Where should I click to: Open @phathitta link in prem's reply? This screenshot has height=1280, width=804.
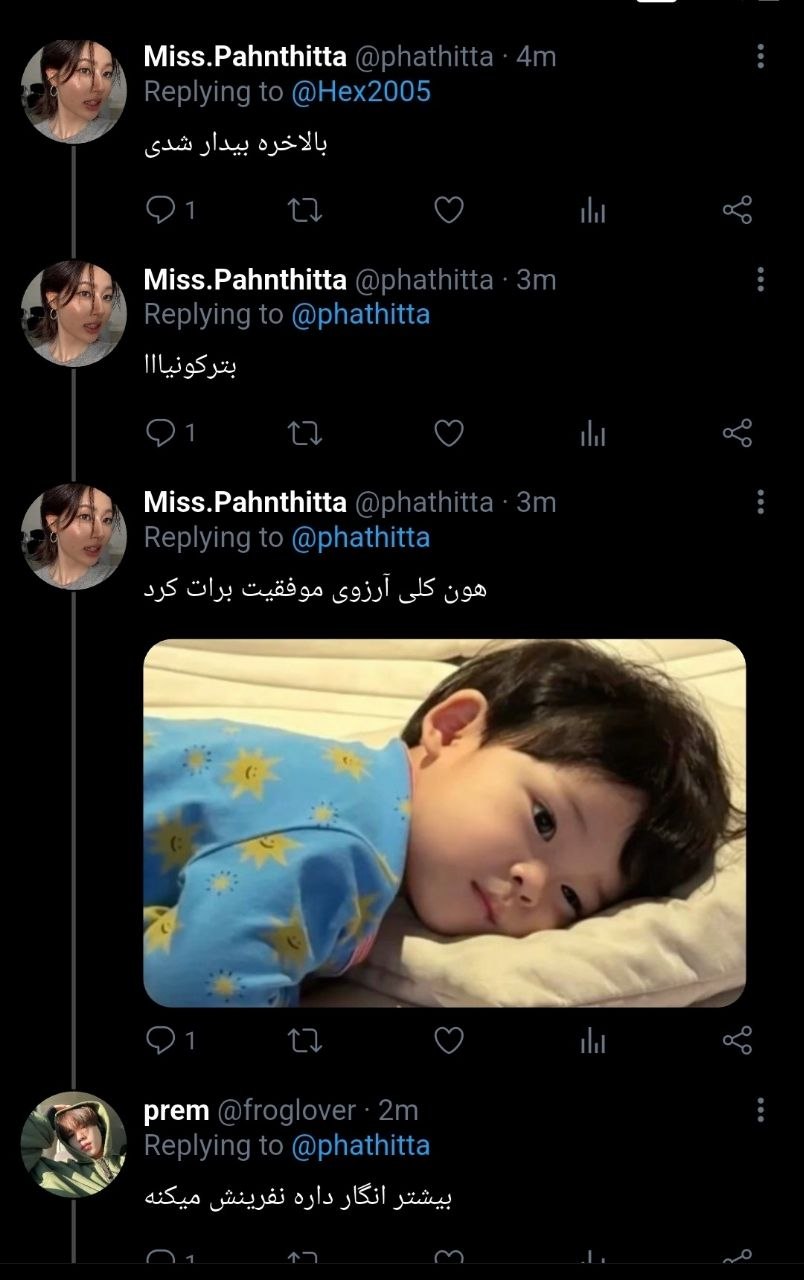pyautogui.click(x=361, y=1145)
